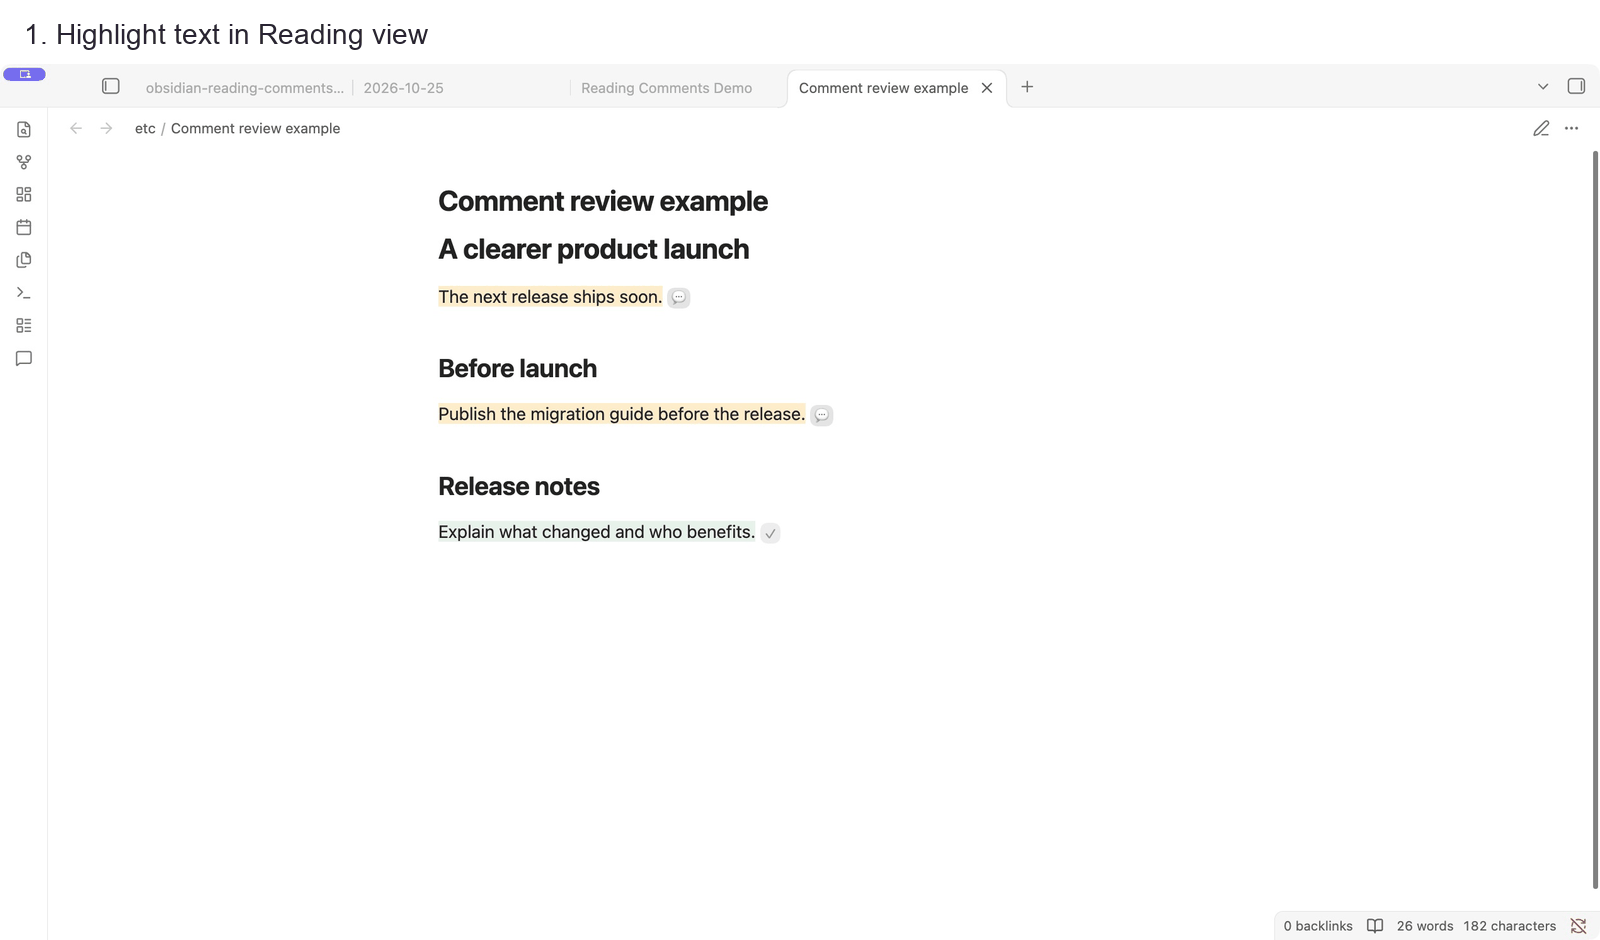Click the 'Before launch' heading
Image resolution: width=1600 pixels, height=940 pixels.
(x=517, y=369)
